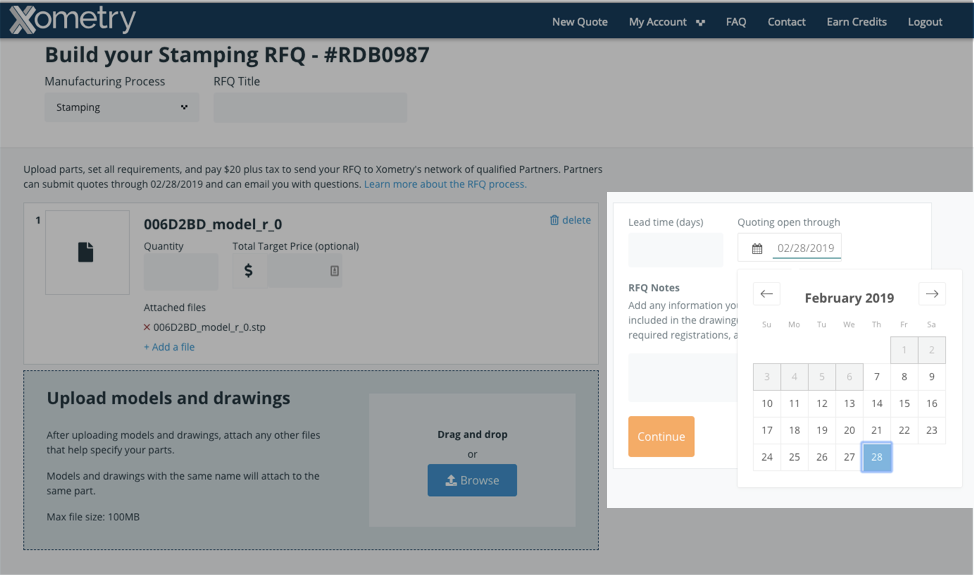
Task: Select February 19 in the calendar
Action: (822, 430)
